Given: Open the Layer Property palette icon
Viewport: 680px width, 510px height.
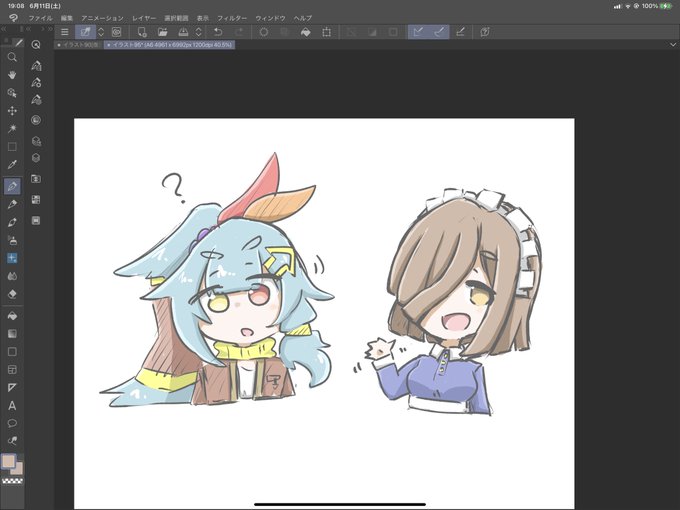Looking at the screenshot, I should pyautogui.click(x=36, y=141).
